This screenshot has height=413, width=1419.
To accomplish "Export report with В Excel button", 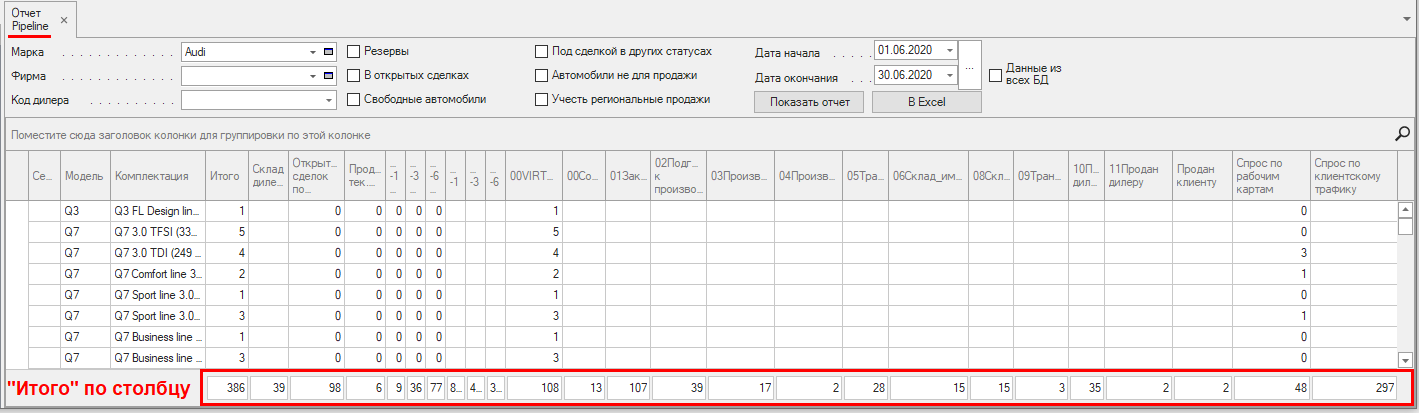I will tap(926, 102).
